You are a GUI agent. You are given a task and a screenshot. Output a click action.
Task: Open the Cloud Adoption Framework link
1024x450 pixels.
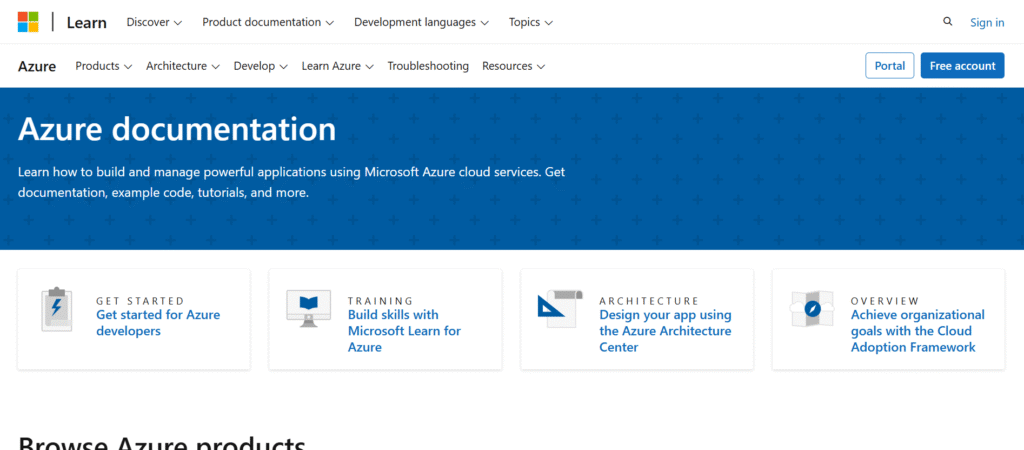(917, 331)
